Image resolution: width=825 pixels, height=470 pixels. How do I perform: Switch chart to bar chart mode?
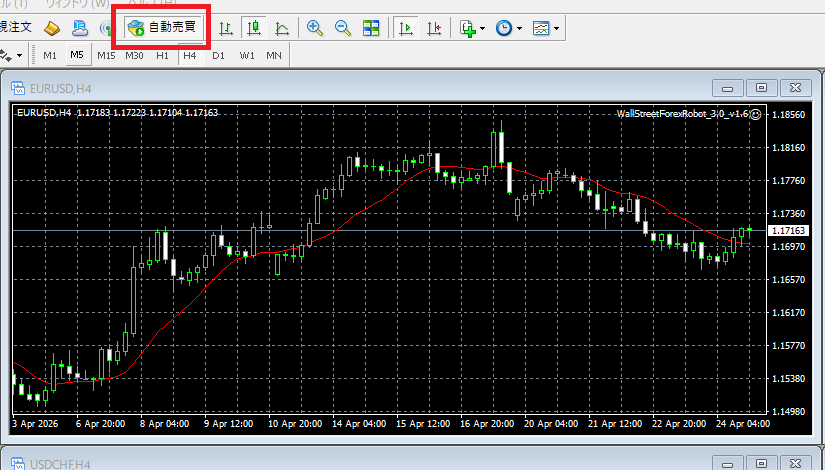click(x=227, y=29)
